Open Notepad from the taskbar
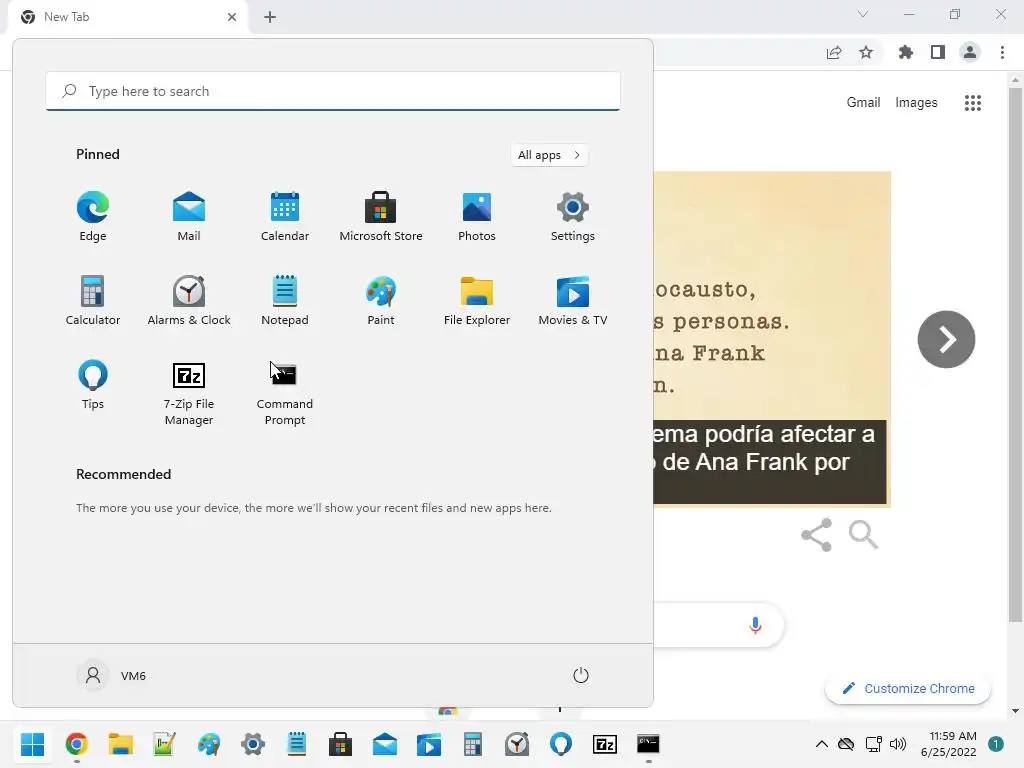Viewport: 1024px width, 768px height. click(296, 744)
